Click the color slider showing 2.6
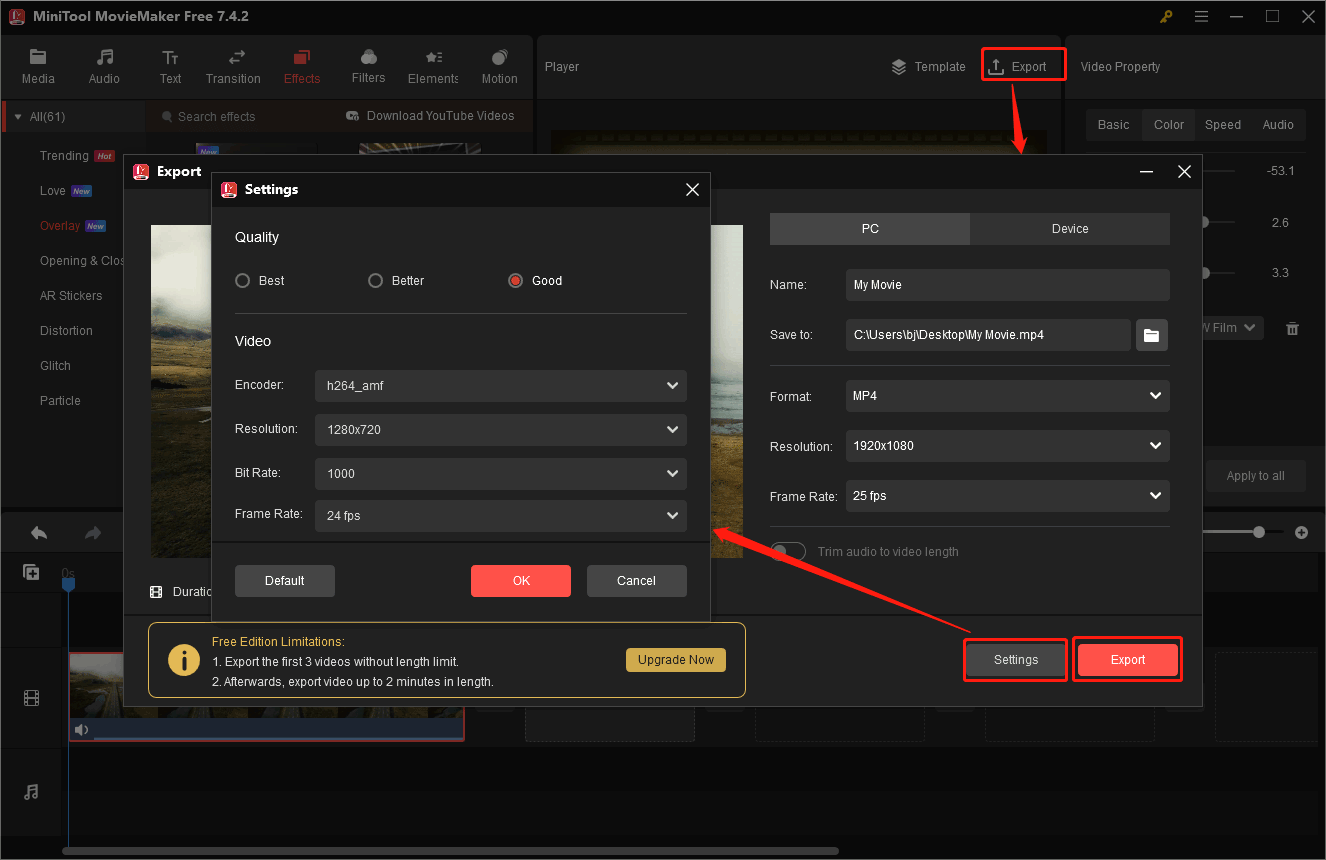This screenshot has height=860, width=1326. (1204, 223)
